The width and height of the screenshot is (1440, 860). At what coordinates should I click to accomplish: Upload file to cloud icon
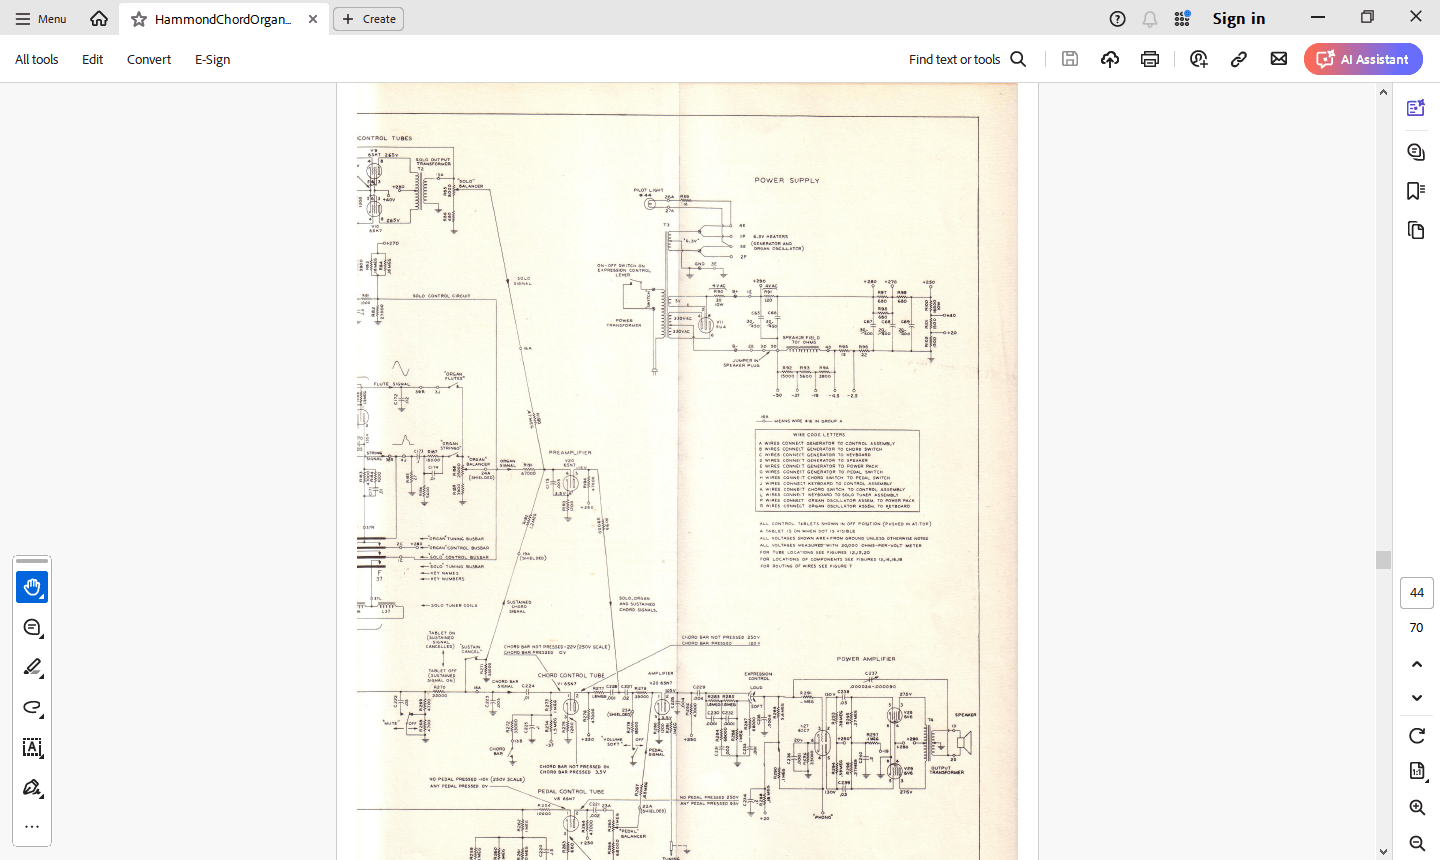click(1110, 59)
